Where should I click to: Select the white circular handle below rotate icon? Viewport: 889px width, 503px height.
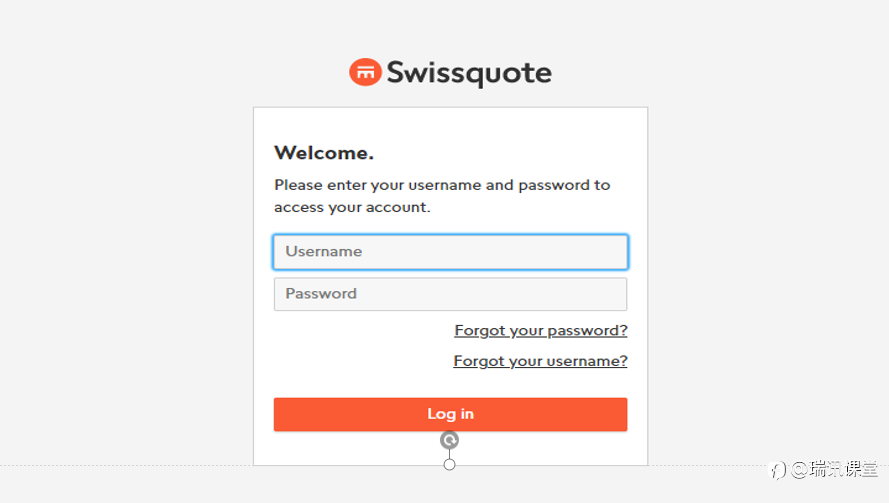pos(450,464)
